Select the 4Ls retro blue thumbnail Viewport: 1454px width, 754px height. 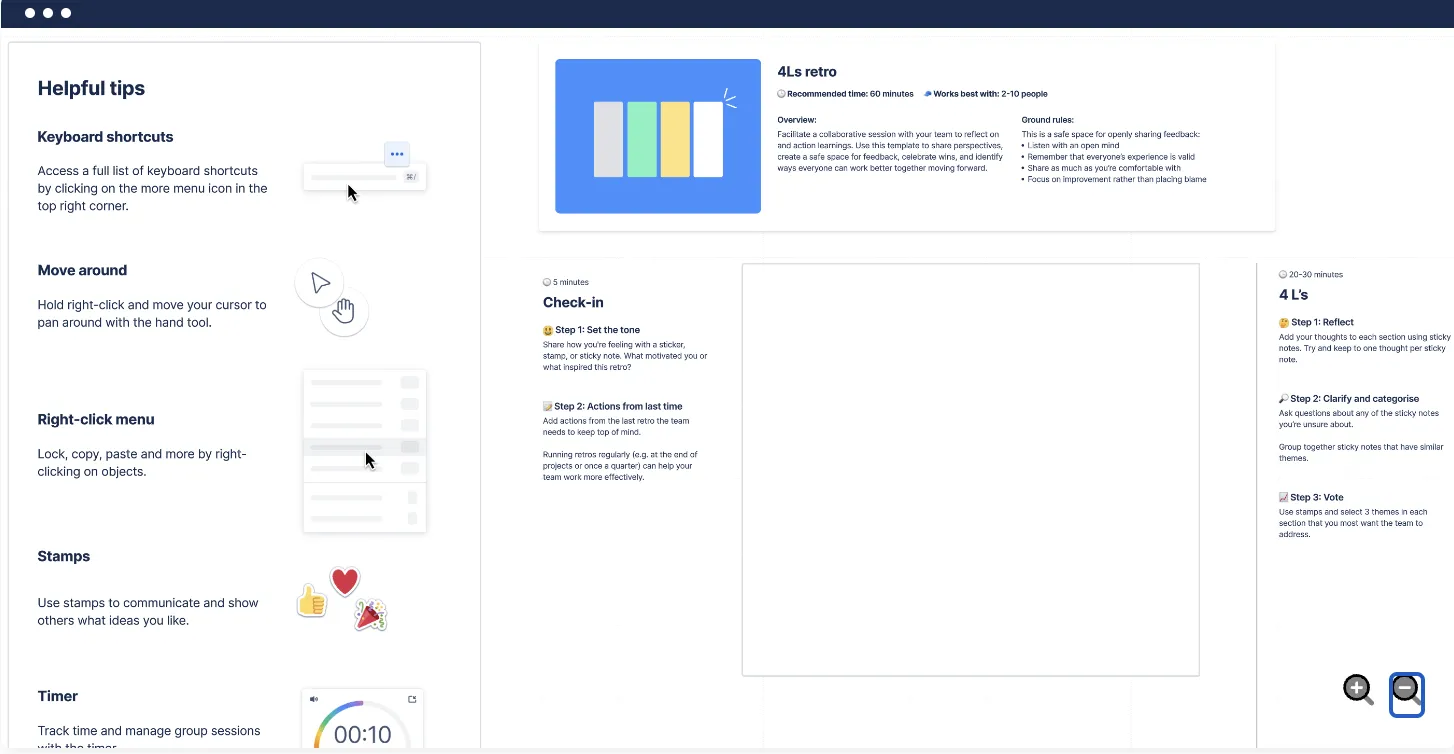658,136
